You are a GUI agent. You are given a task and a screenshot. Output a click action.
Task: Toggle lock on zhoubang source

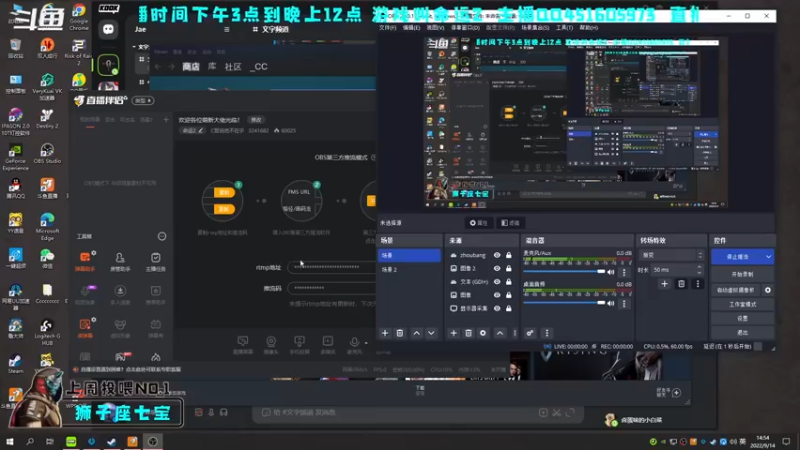(509, 255)
